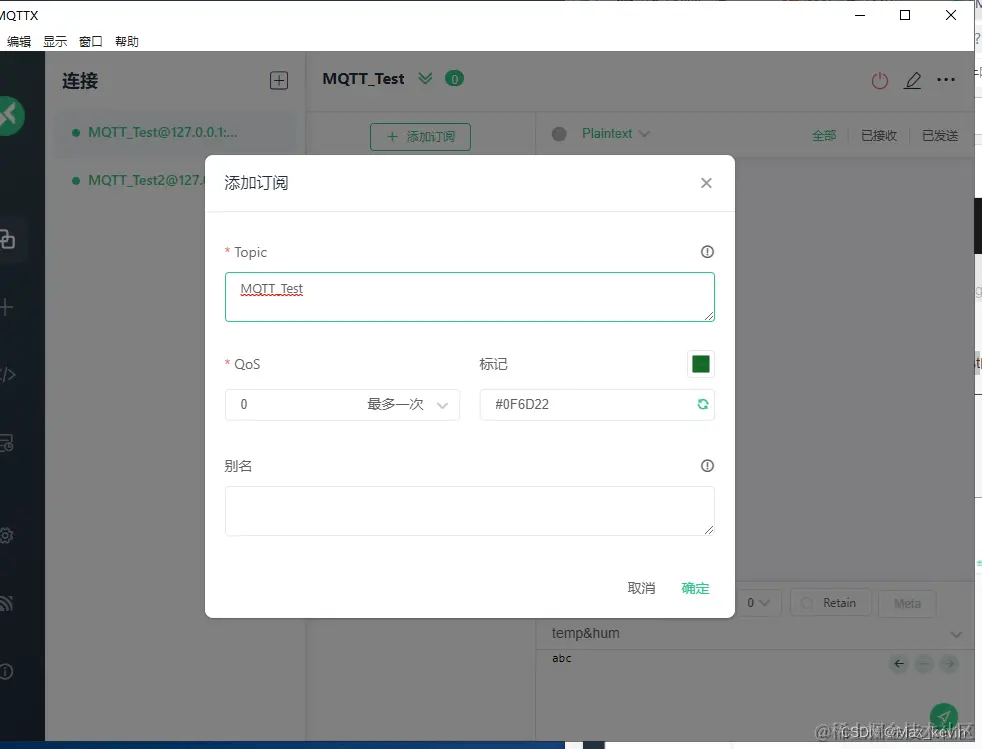Click the temp&hum topic input
Screen dimensions: 982x749
tap(745, 633)
